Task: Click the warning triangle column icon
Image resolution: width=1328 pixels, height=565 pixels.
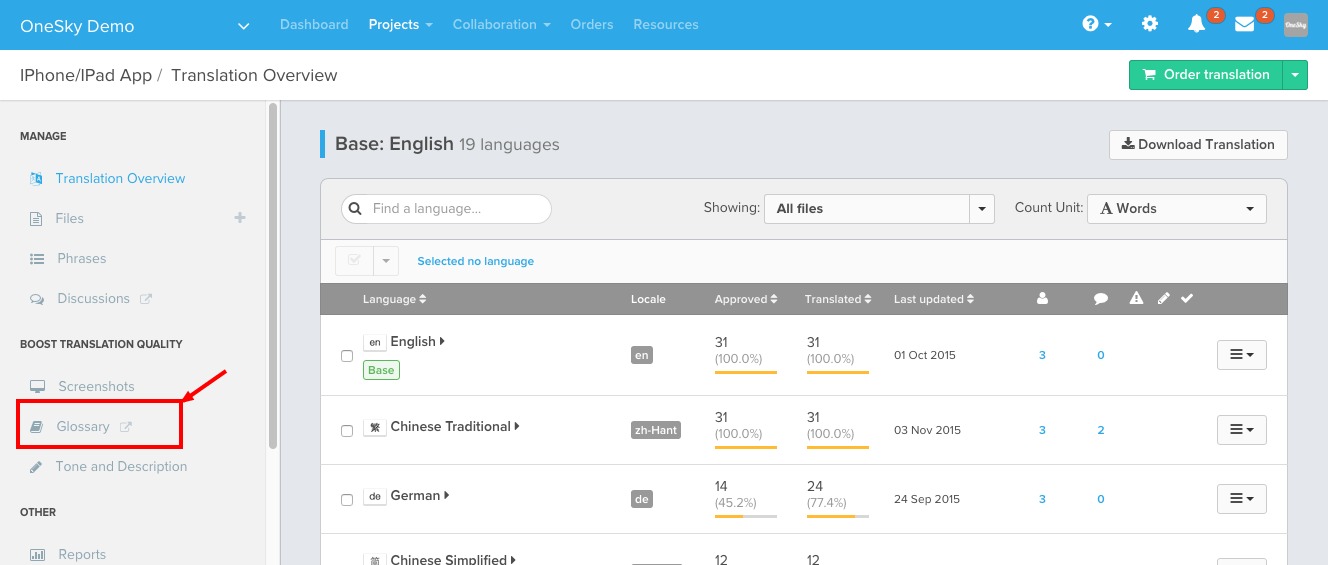Action: pyautogui.click(x=1136, y=298)
